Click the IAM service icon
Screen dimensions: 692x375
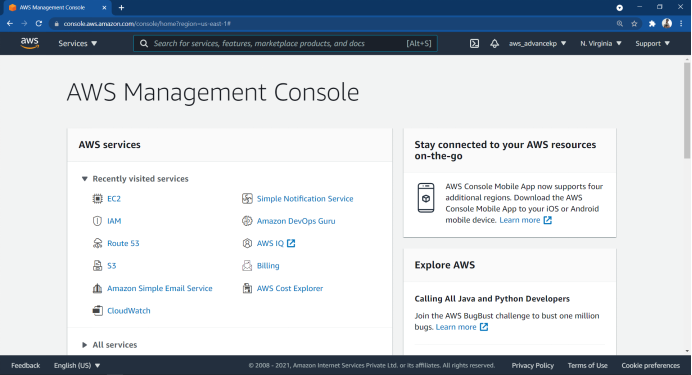pos(97,221)
